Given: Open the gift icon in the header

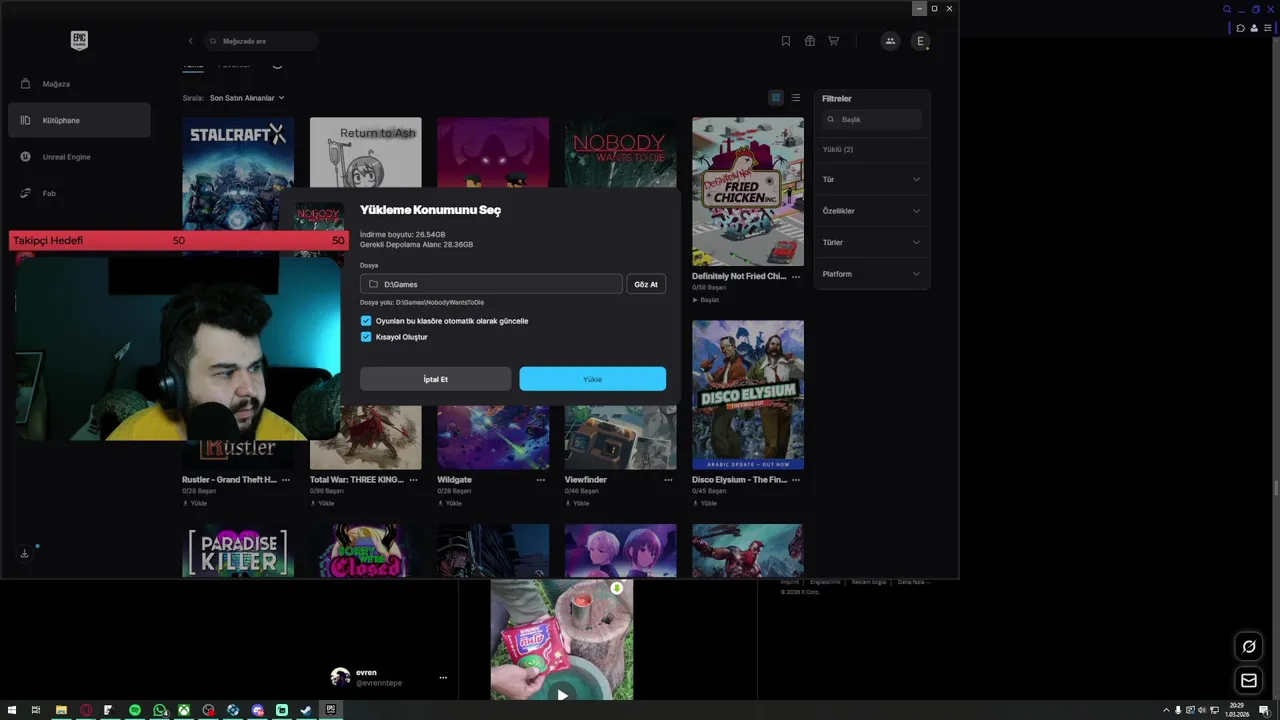Looking at the screenshot, I should [x=810, y=41].
